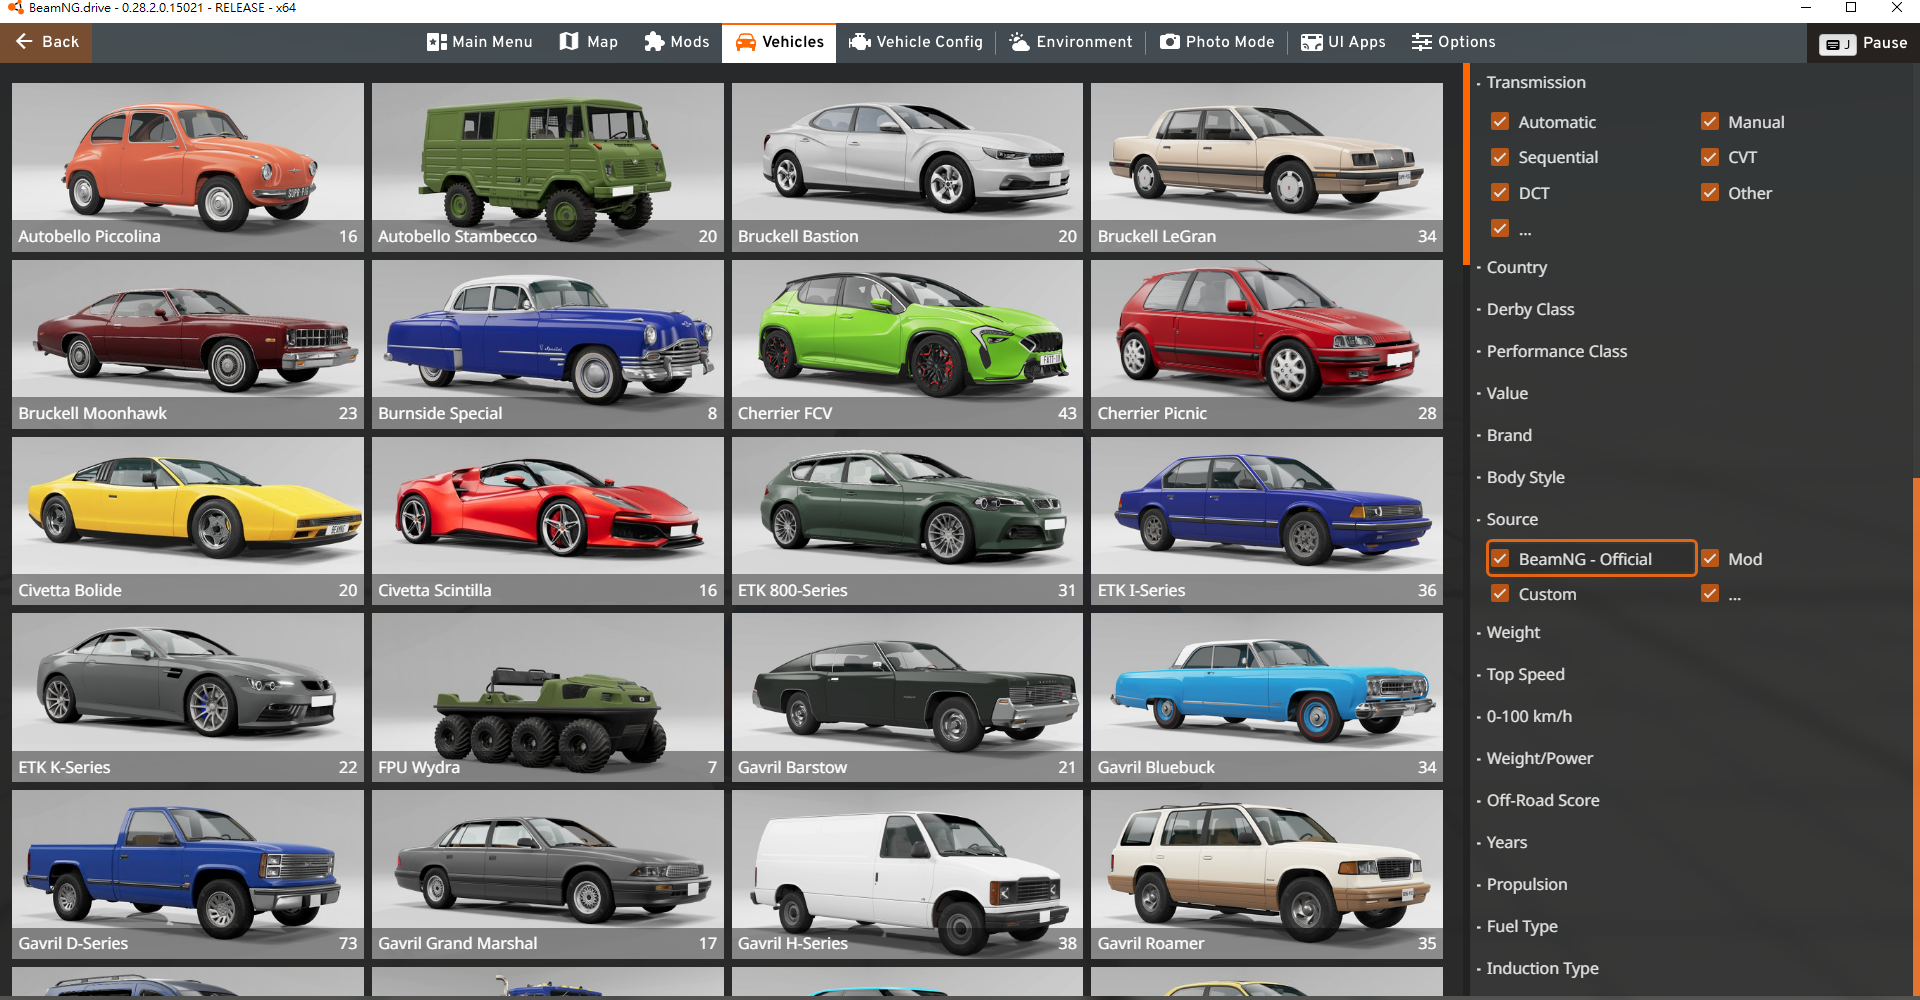Expand the Off-Road Score filter section
Viewport: 1920px width, 1000px height.
[x=1543, y=800]
